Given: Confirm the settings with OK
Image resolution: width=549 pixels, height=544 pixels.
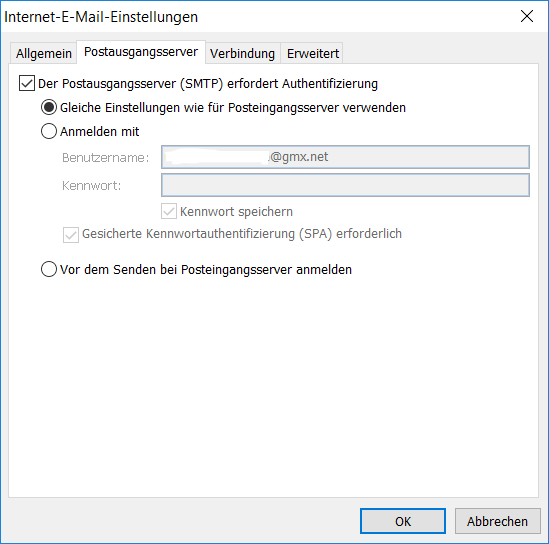Looking at the screenshot, I should click(x=403, y=521).
